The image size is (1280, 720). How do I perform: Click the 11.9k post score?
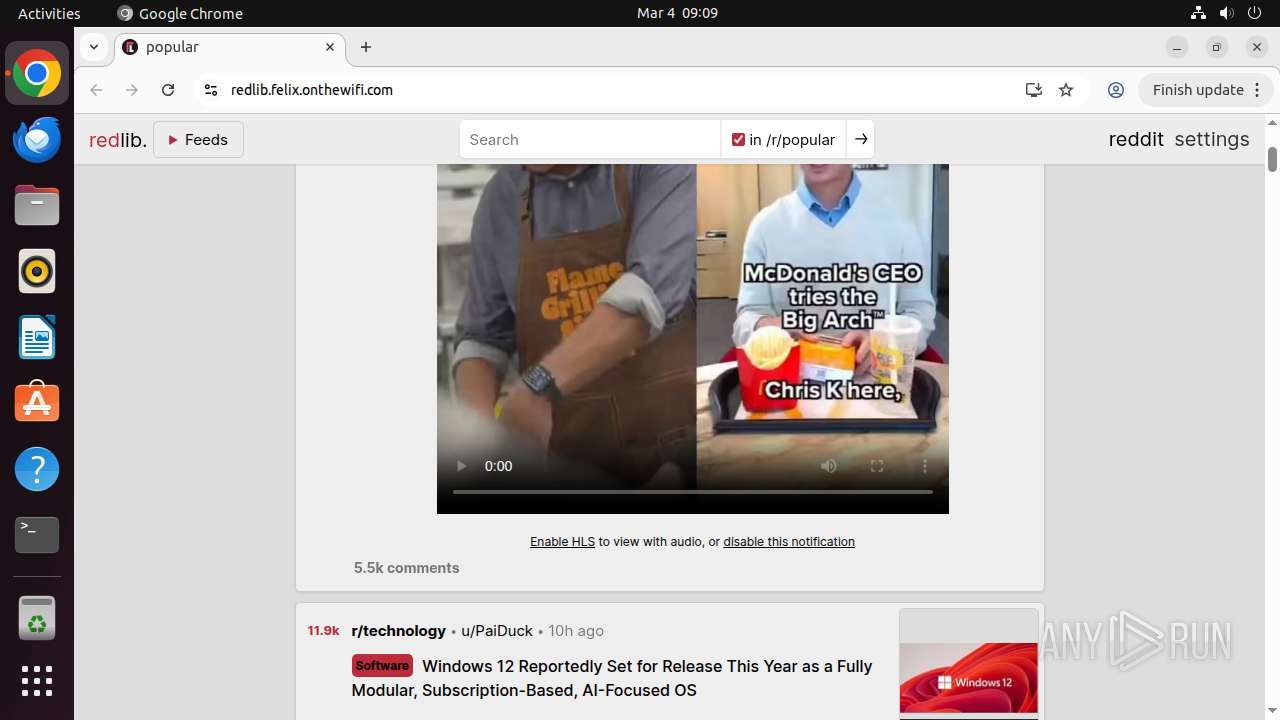pos(323,631)
